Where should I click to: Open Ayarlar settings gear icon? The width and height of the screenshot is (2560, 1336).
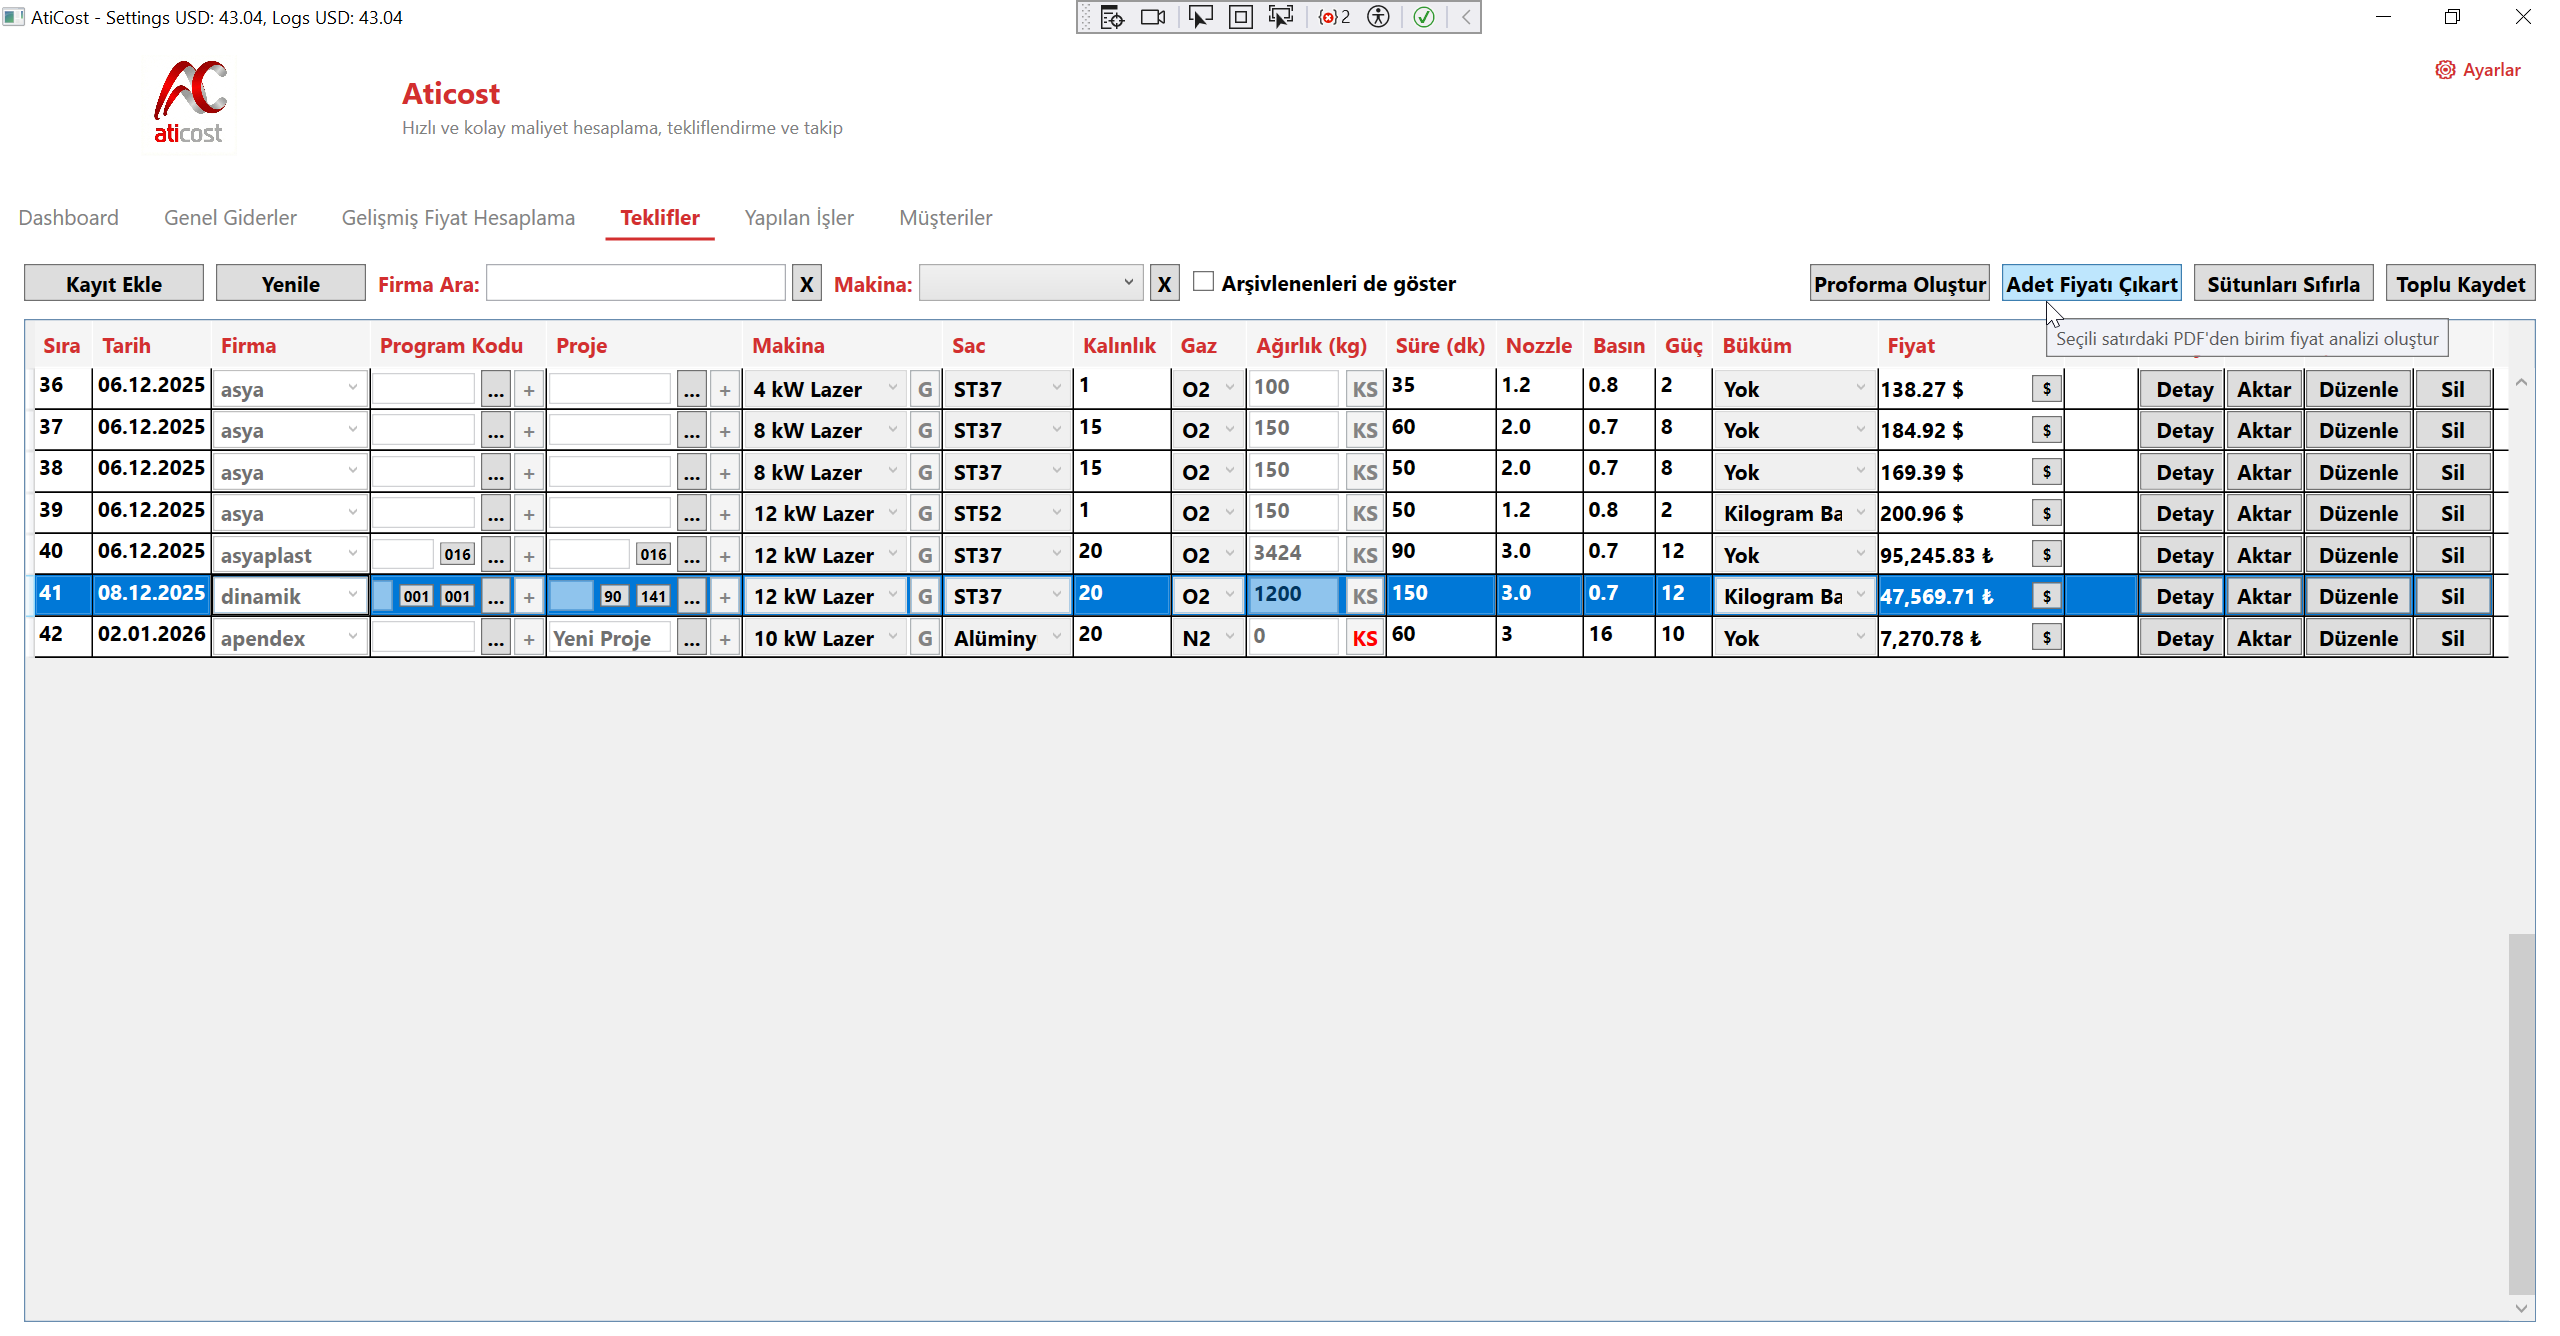(2444, 70)
